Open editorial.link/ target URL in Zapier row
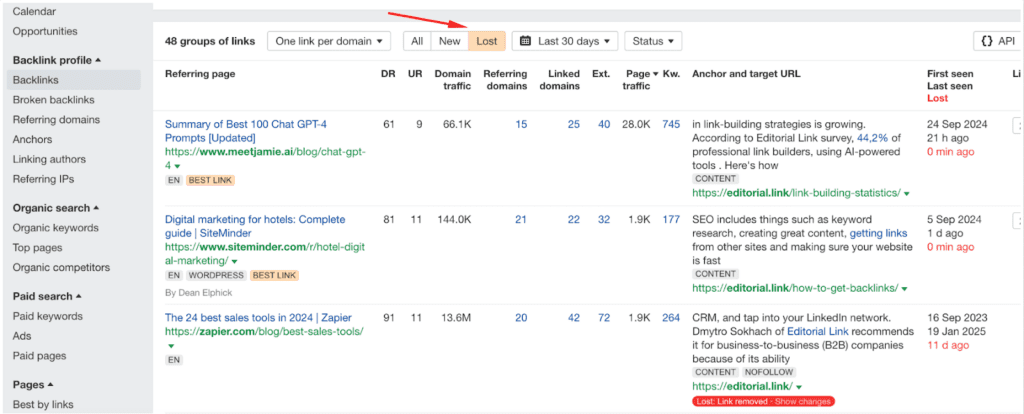The image size is (1024, 414). pyautogui.click(x=743, y=387)
